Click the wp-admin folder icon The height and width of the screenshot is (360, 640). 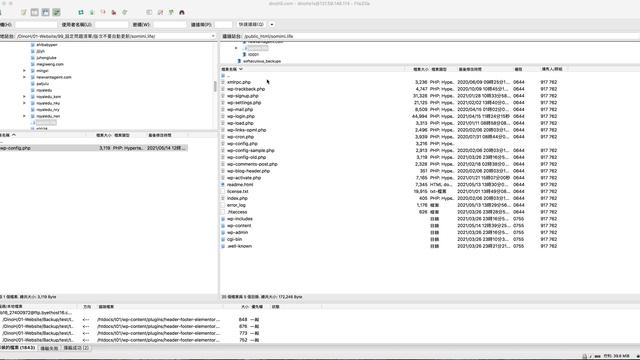coord(223,233)
